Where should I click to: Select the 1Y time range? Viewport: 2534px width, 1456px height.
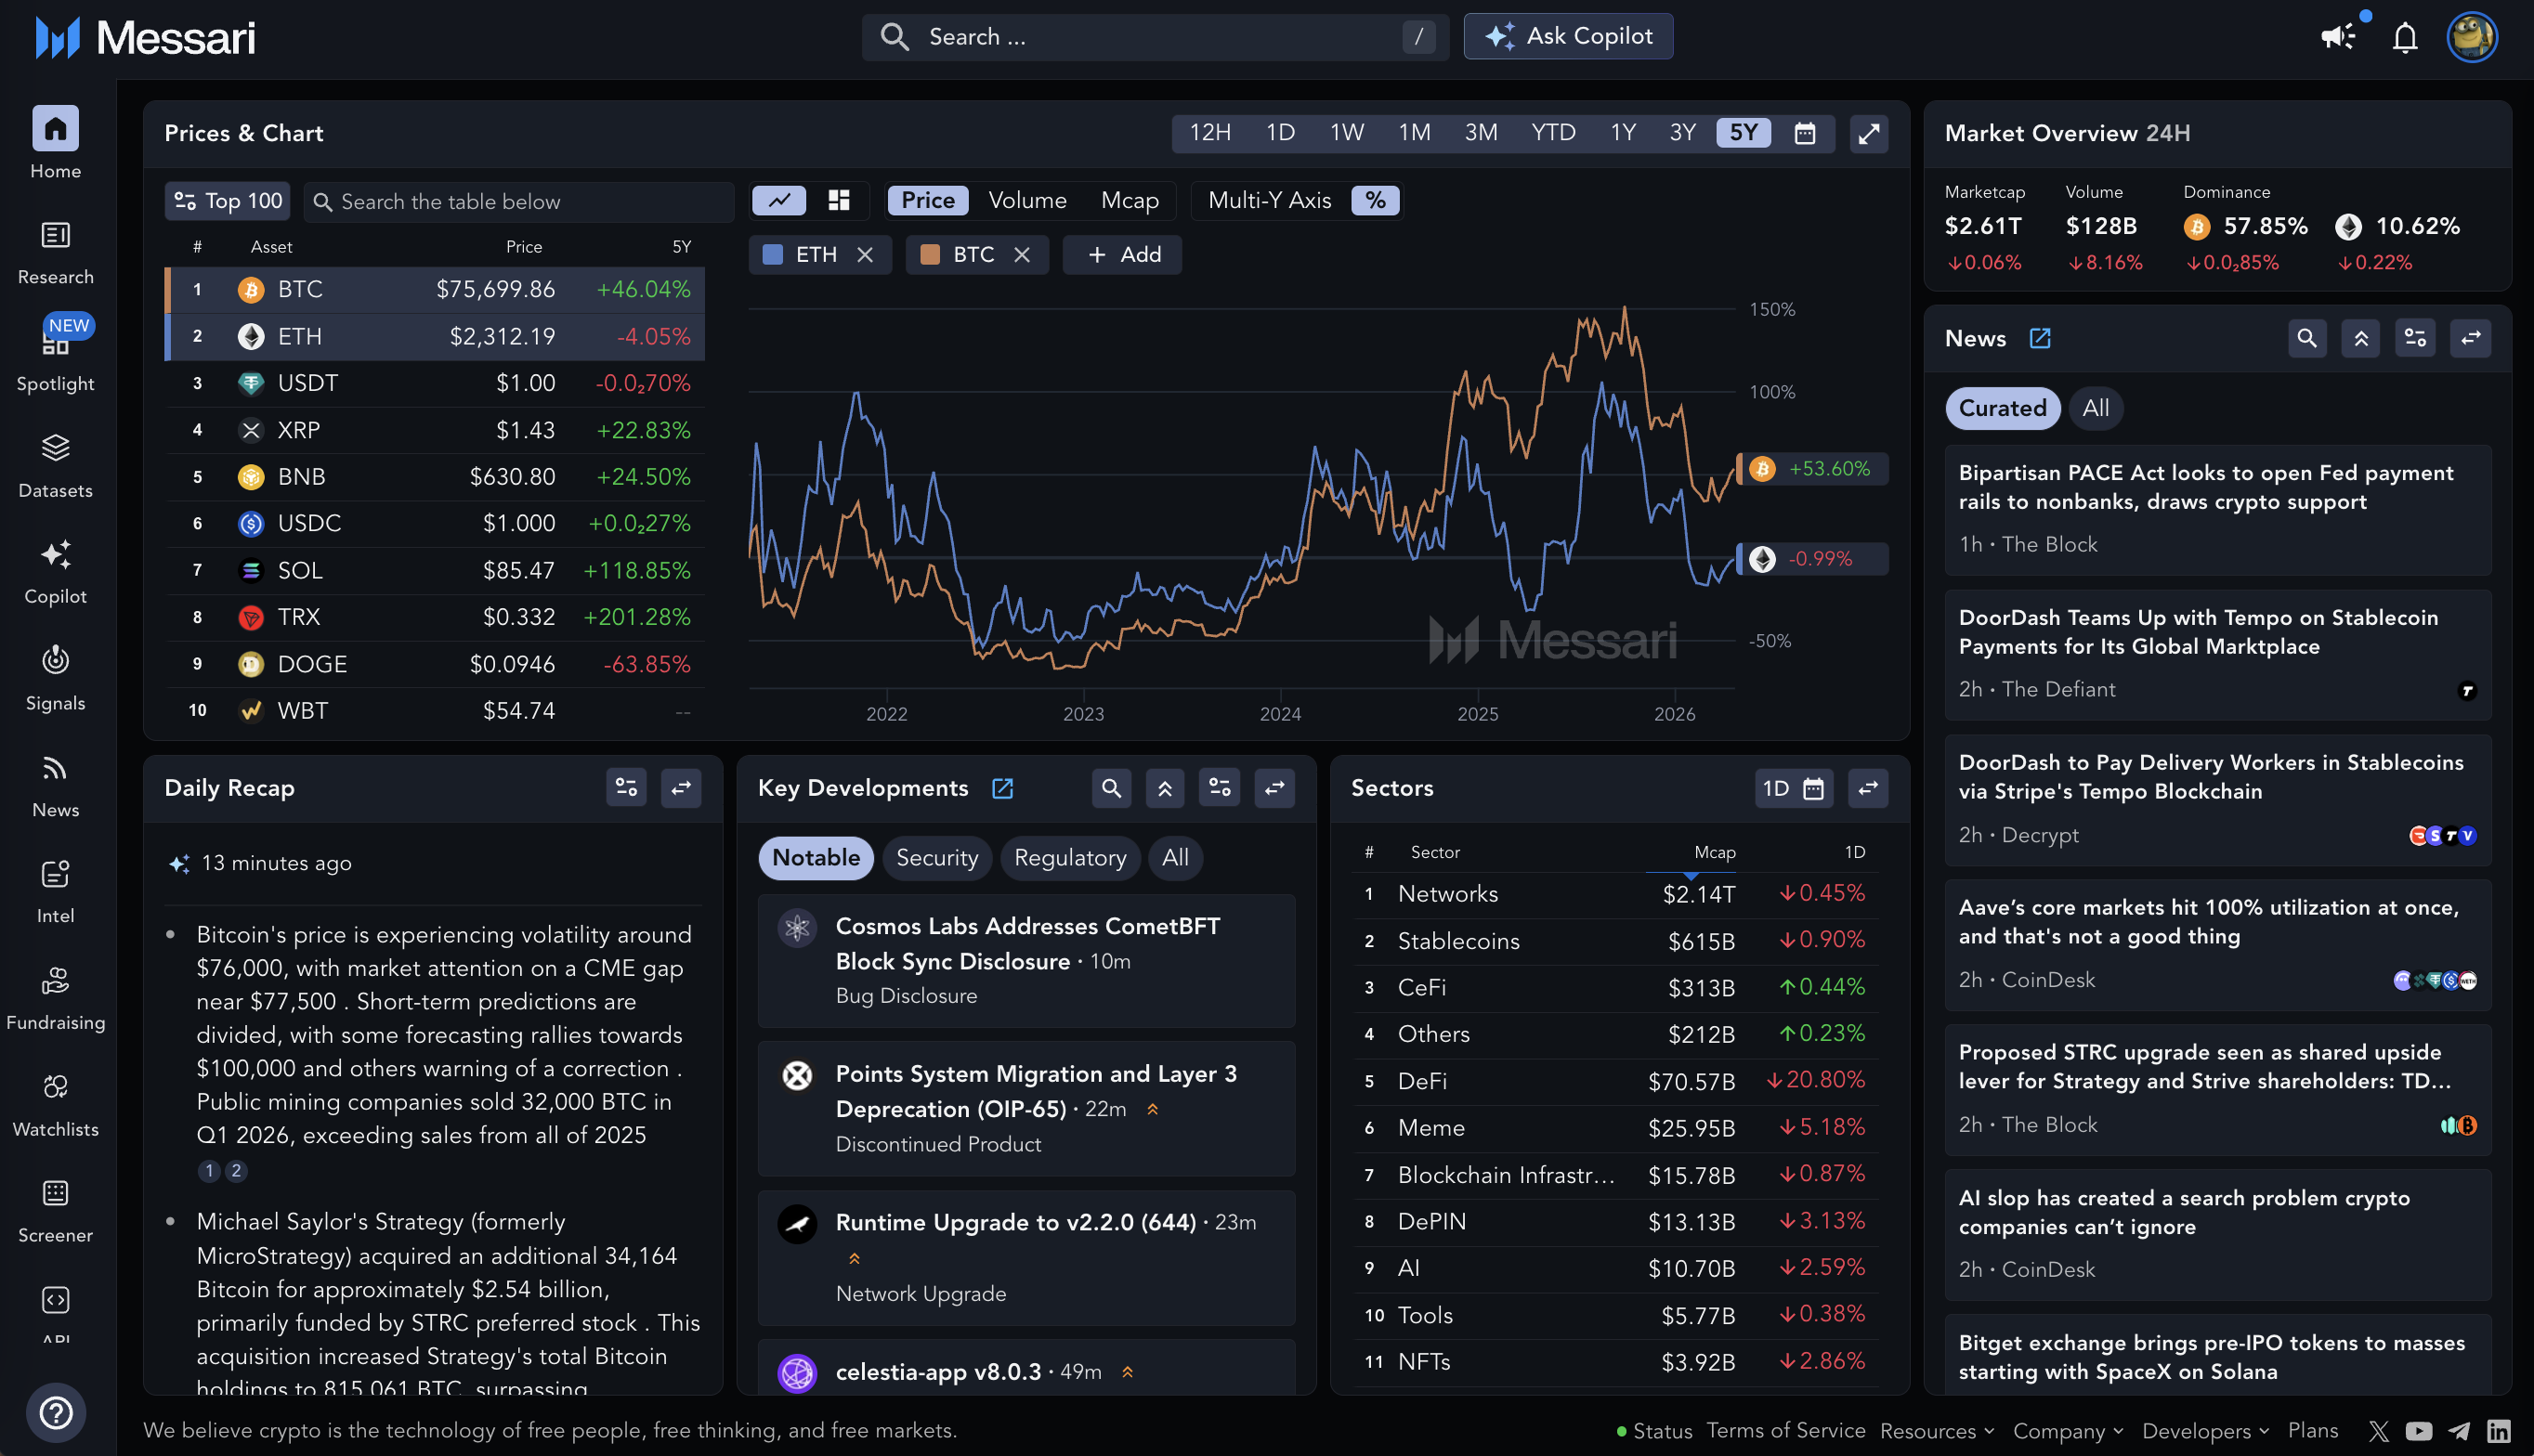coord(1622,133)
